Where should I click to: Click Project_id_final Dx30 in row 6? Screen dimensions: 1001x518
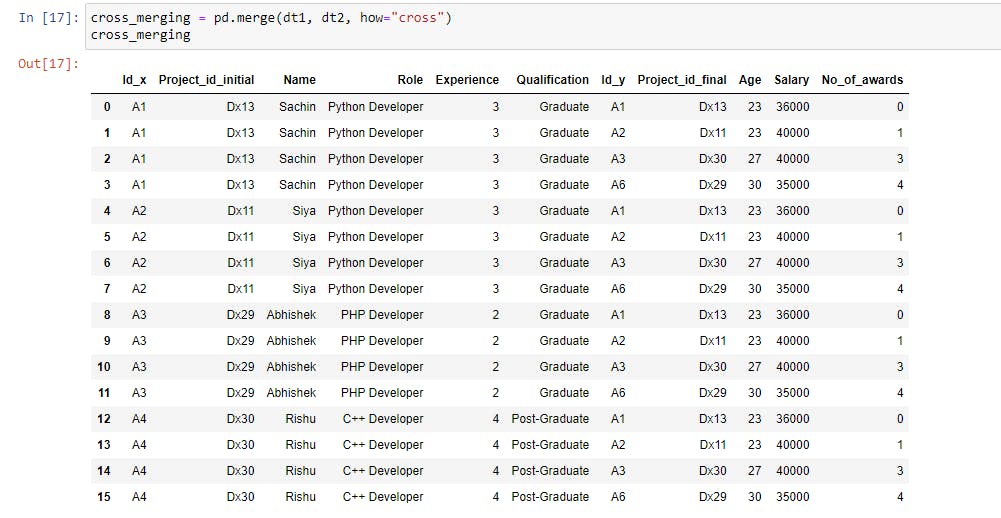[712, 263]
